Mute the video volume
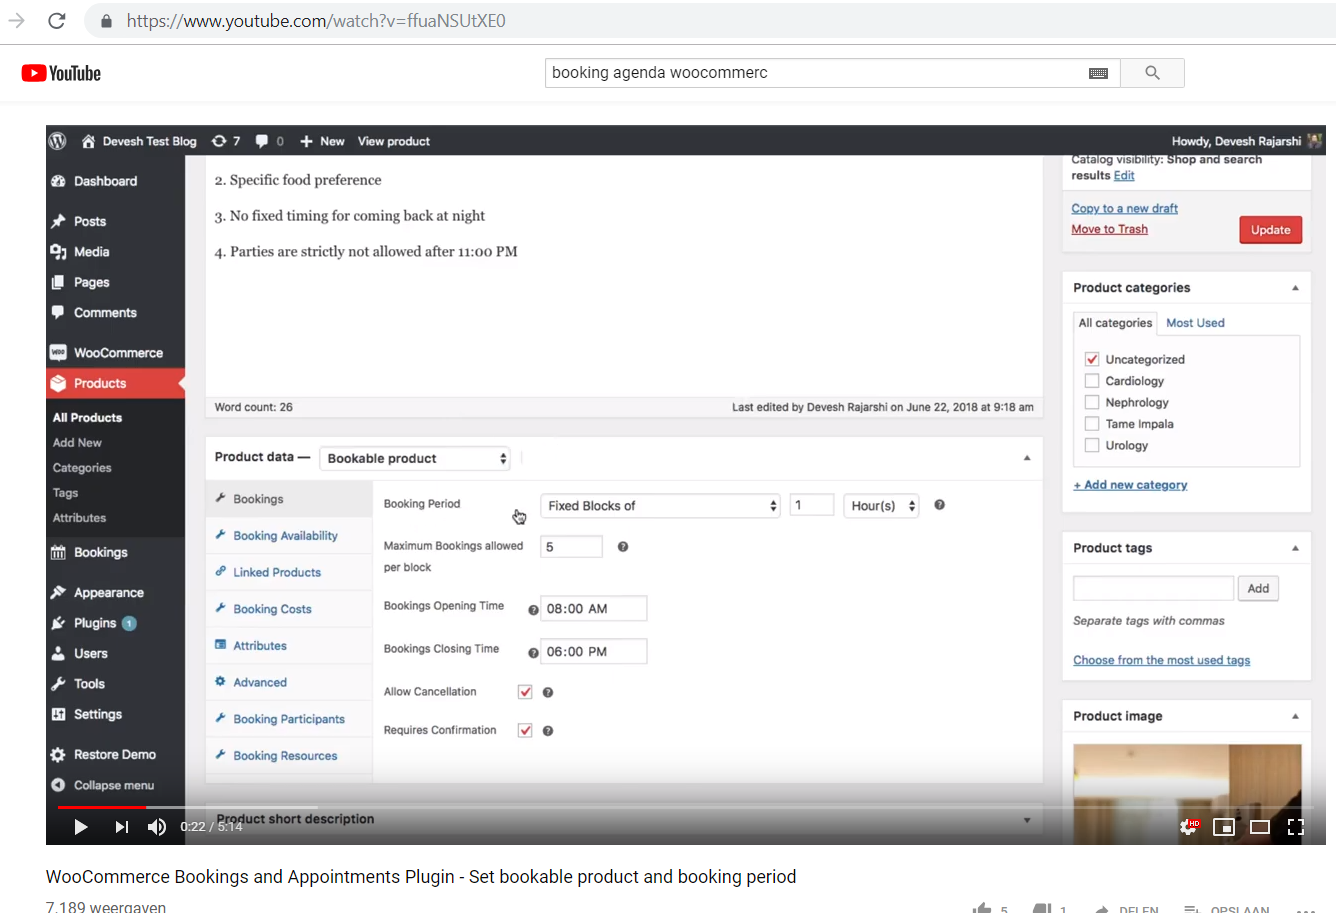 (157, 826)
